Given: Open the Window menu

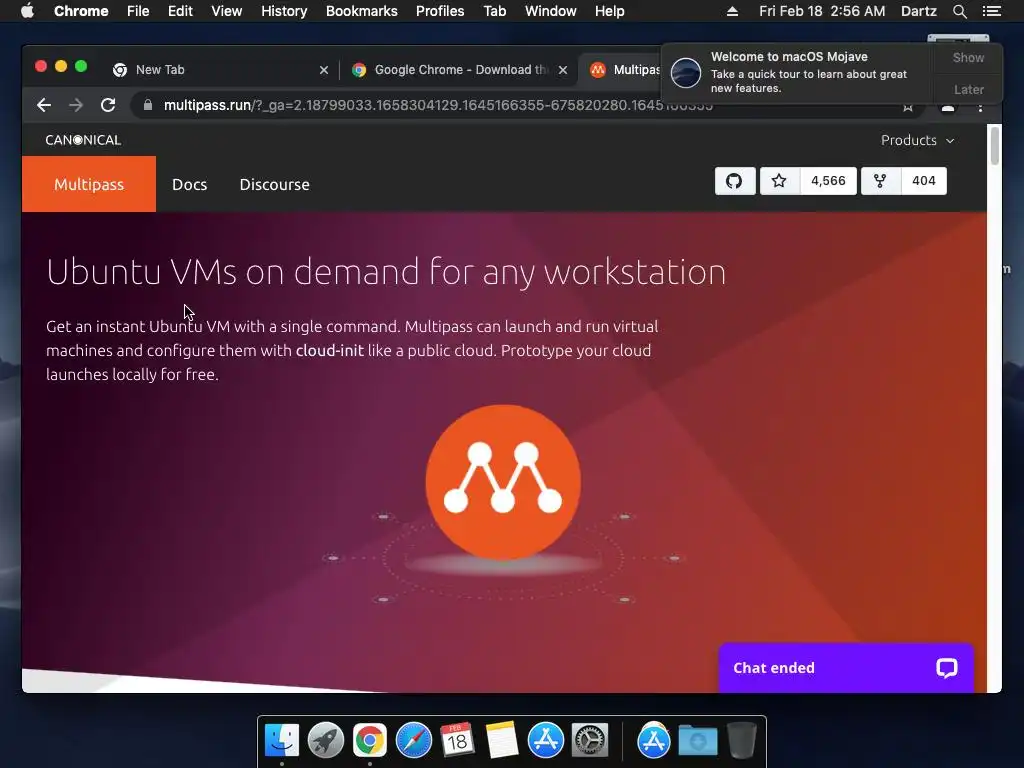Looking at the screenshot, I should click(551, 11).
